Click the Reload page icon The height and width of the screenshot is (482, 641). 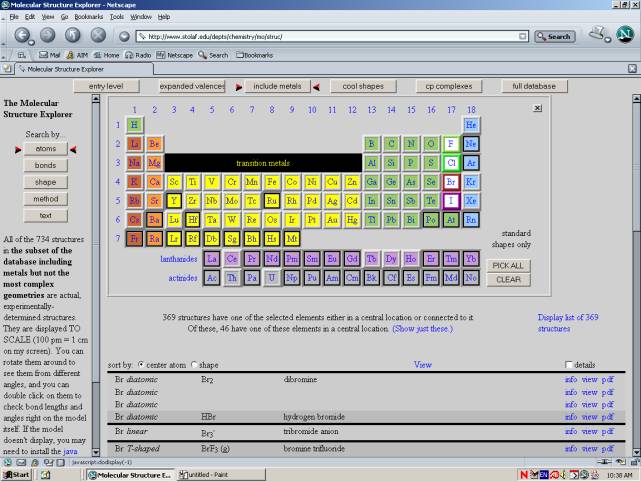pyautogui.click(x=74, y=36)
